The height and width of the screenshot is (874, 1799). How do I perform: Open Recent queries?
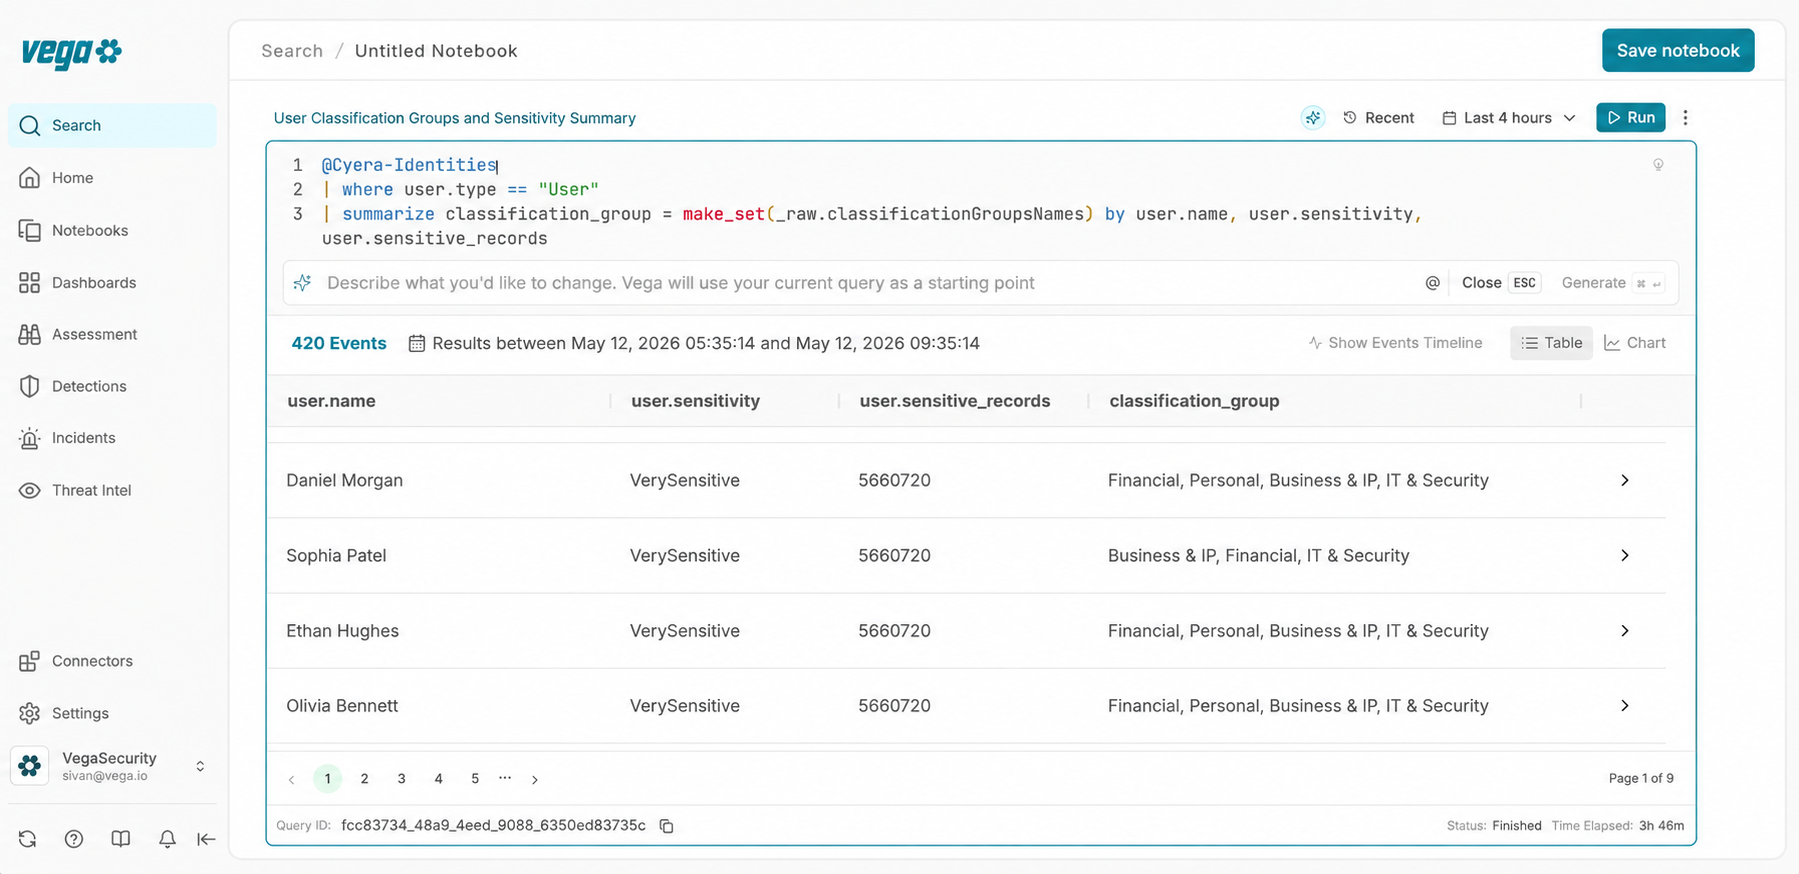point(1379,118)
